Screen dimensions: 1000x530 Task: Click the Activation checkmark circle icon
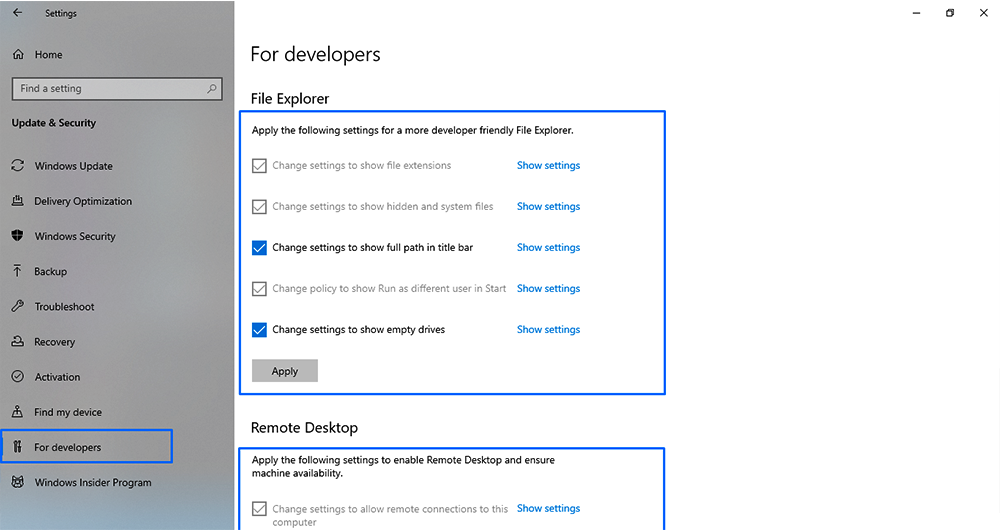click(18, 376)
